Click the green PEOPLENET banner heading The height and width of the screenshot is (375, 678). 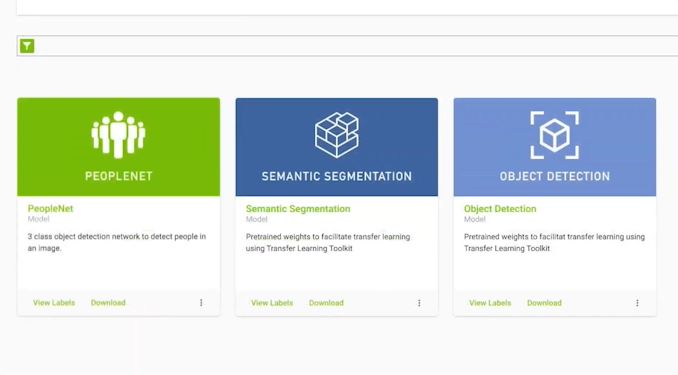118,176
